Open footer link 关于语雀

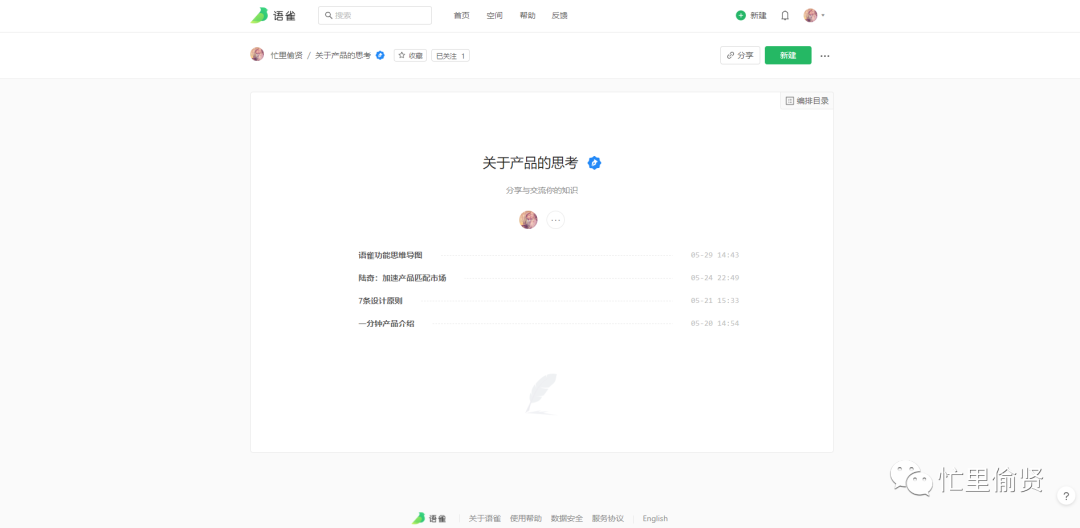click(x=485, y=518)
